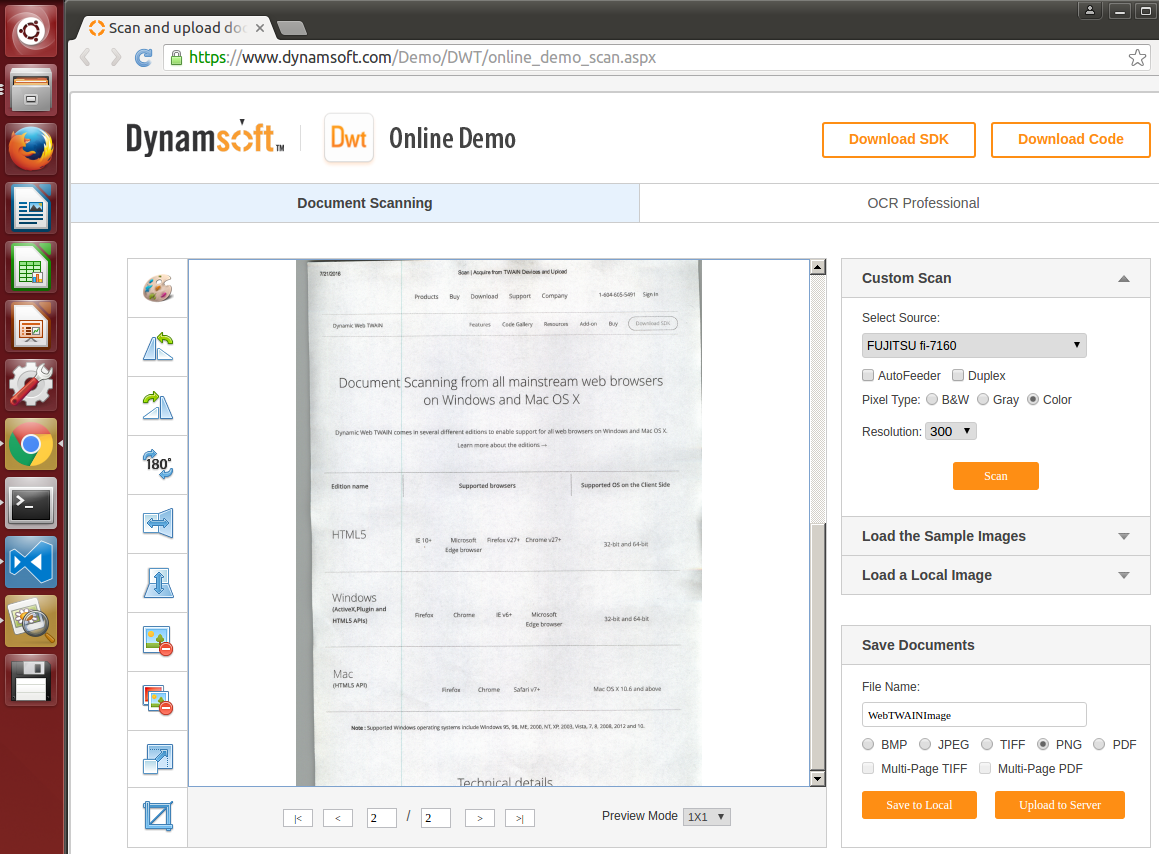Switch to Document Scanning tab

coord(364,203)
